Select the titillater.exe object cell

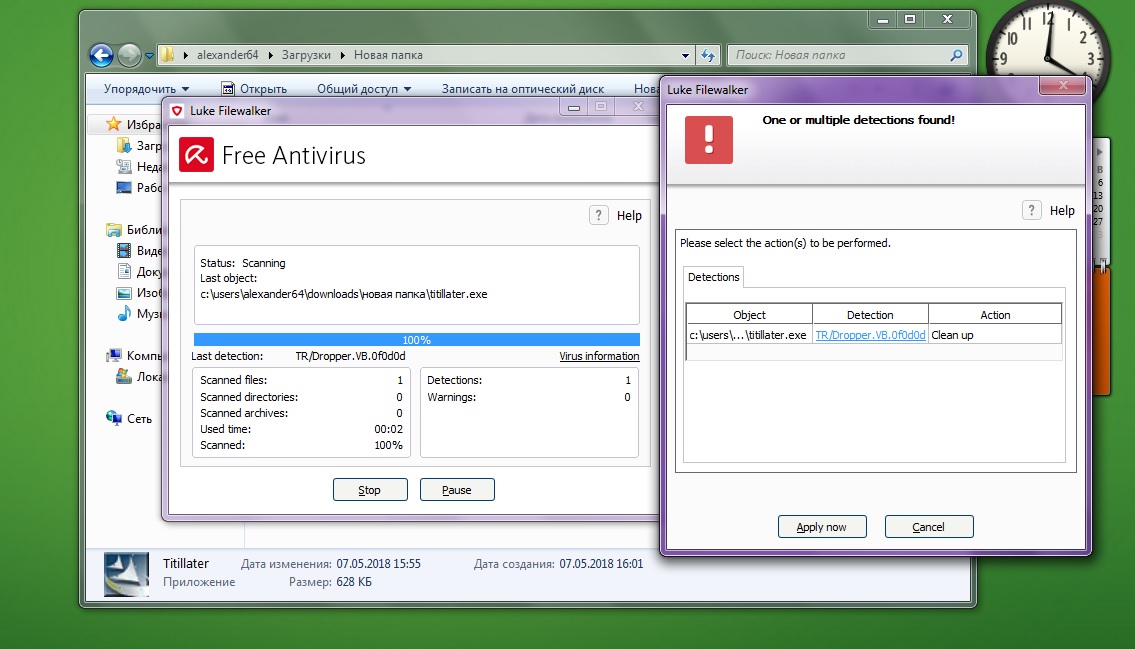pos(749,335)
